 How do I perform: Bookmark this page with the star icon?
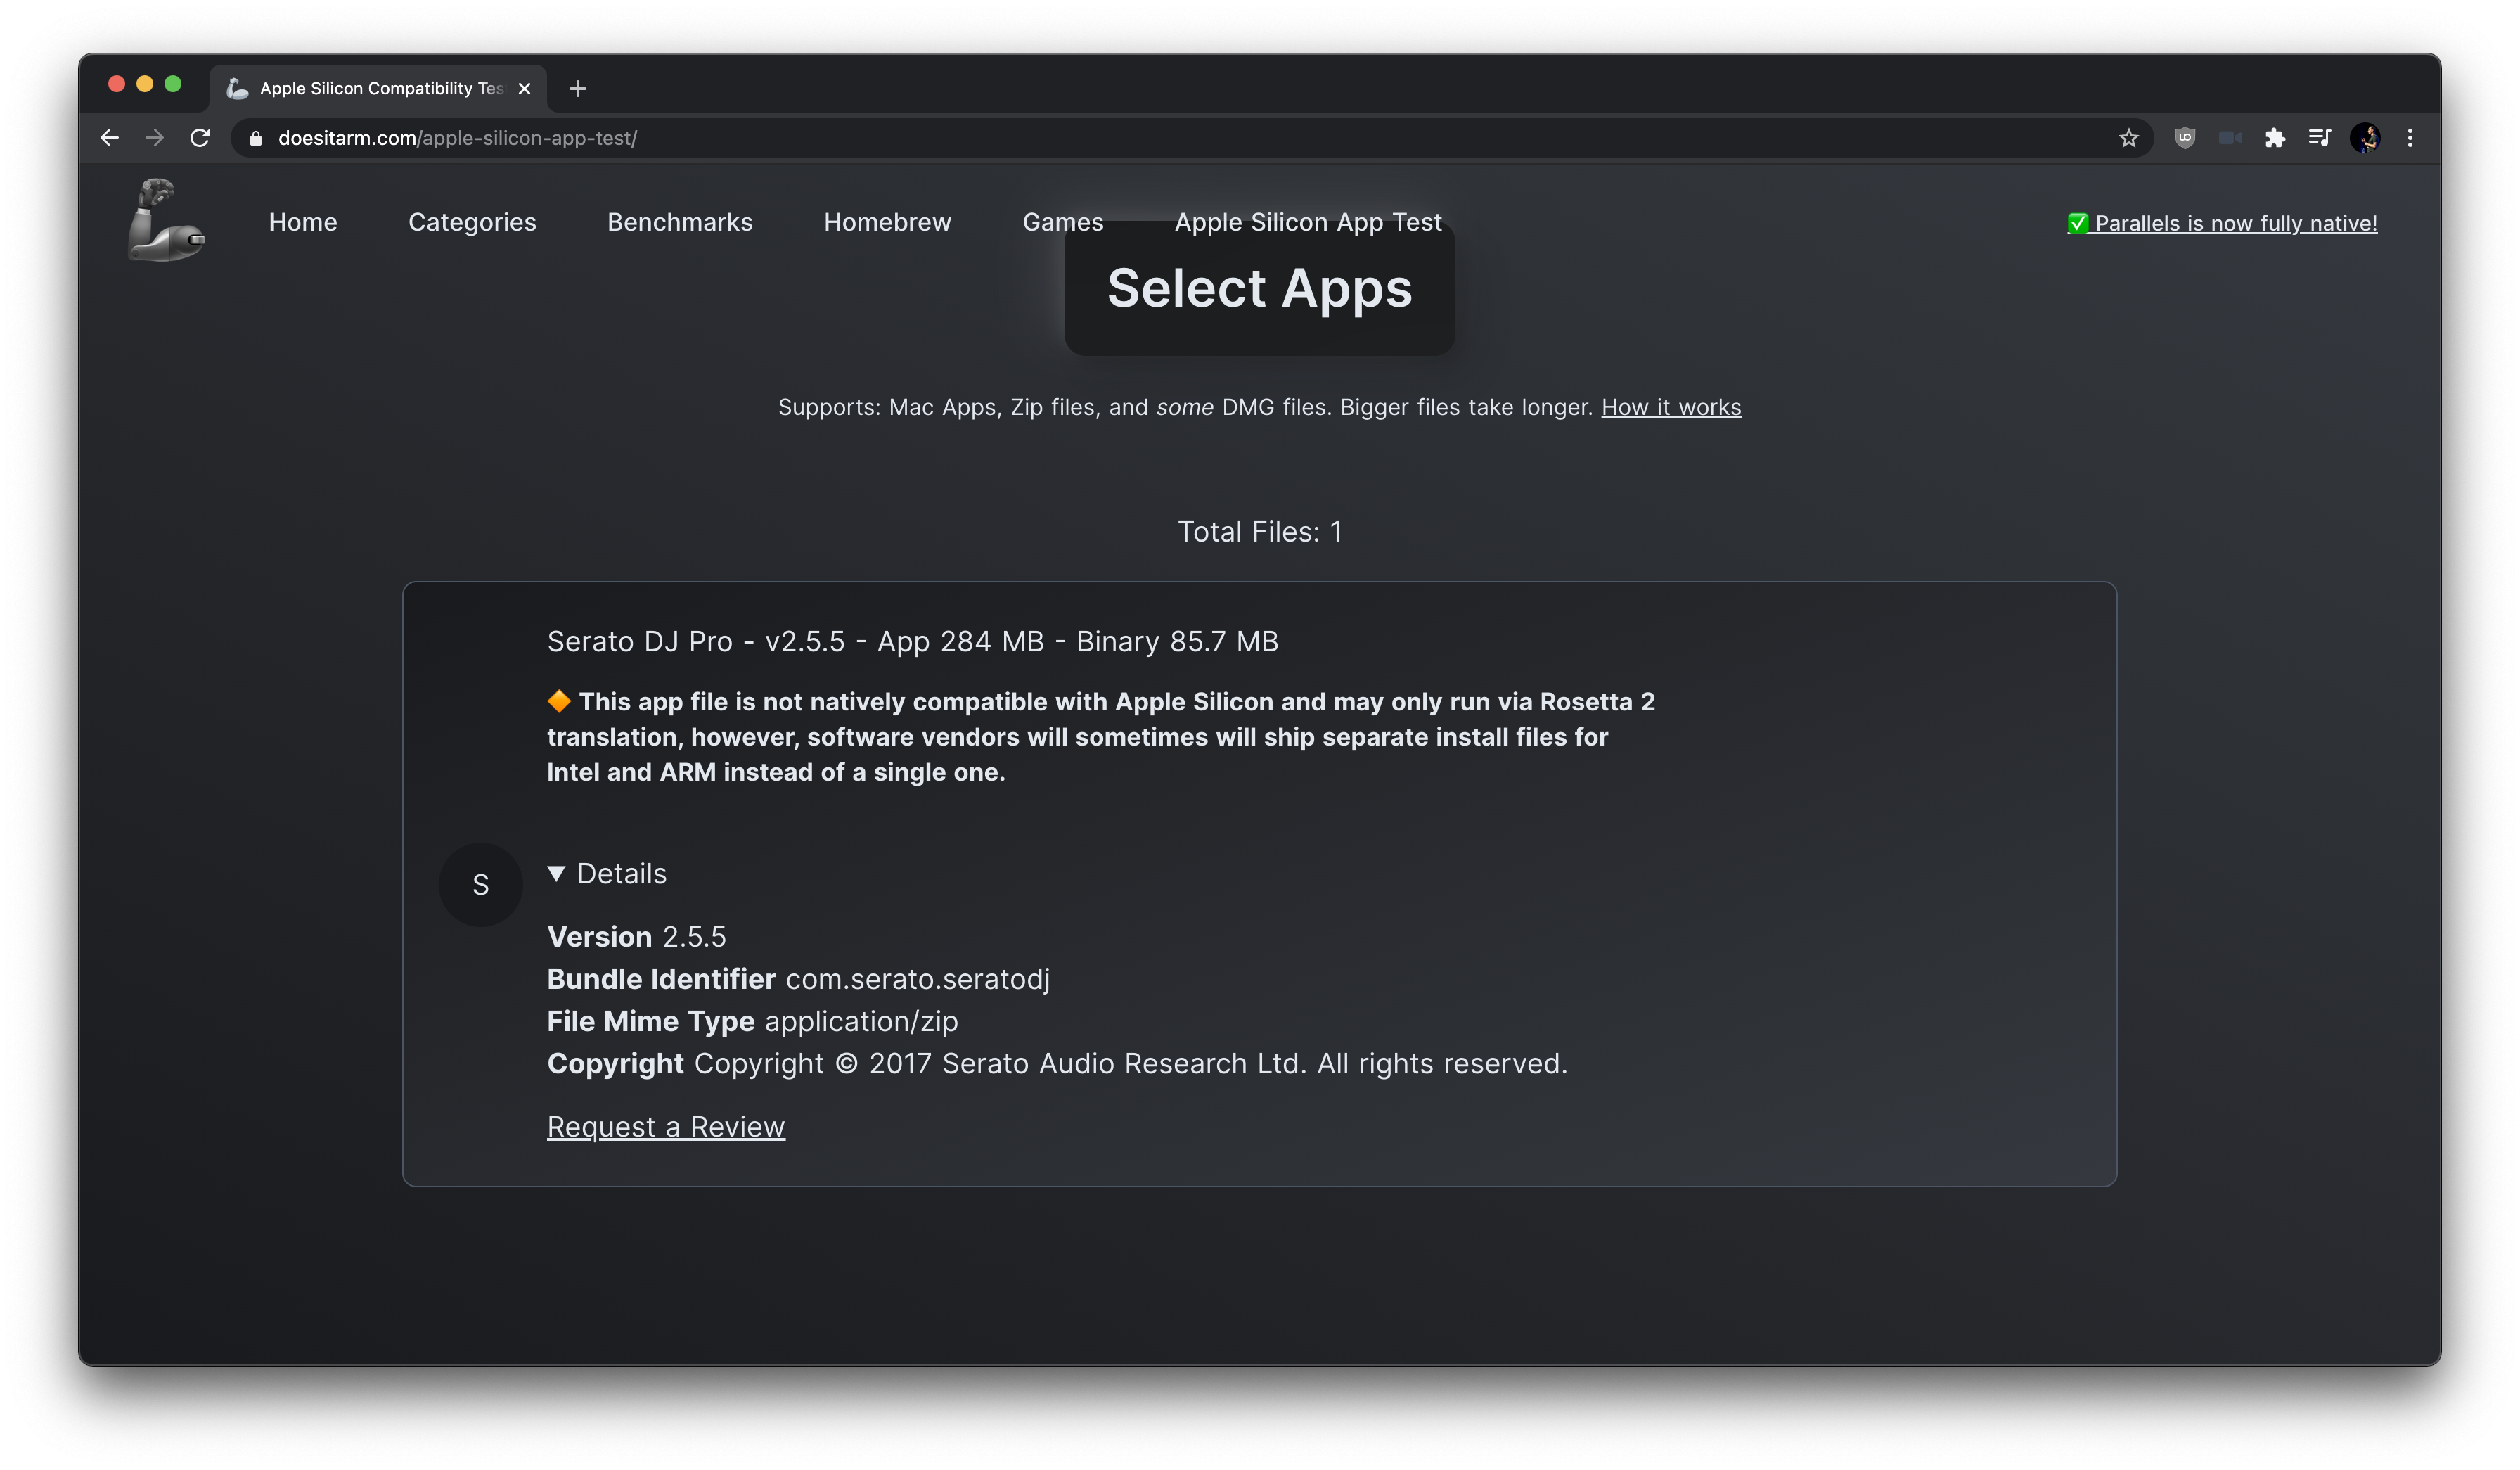click(2128, 138)
